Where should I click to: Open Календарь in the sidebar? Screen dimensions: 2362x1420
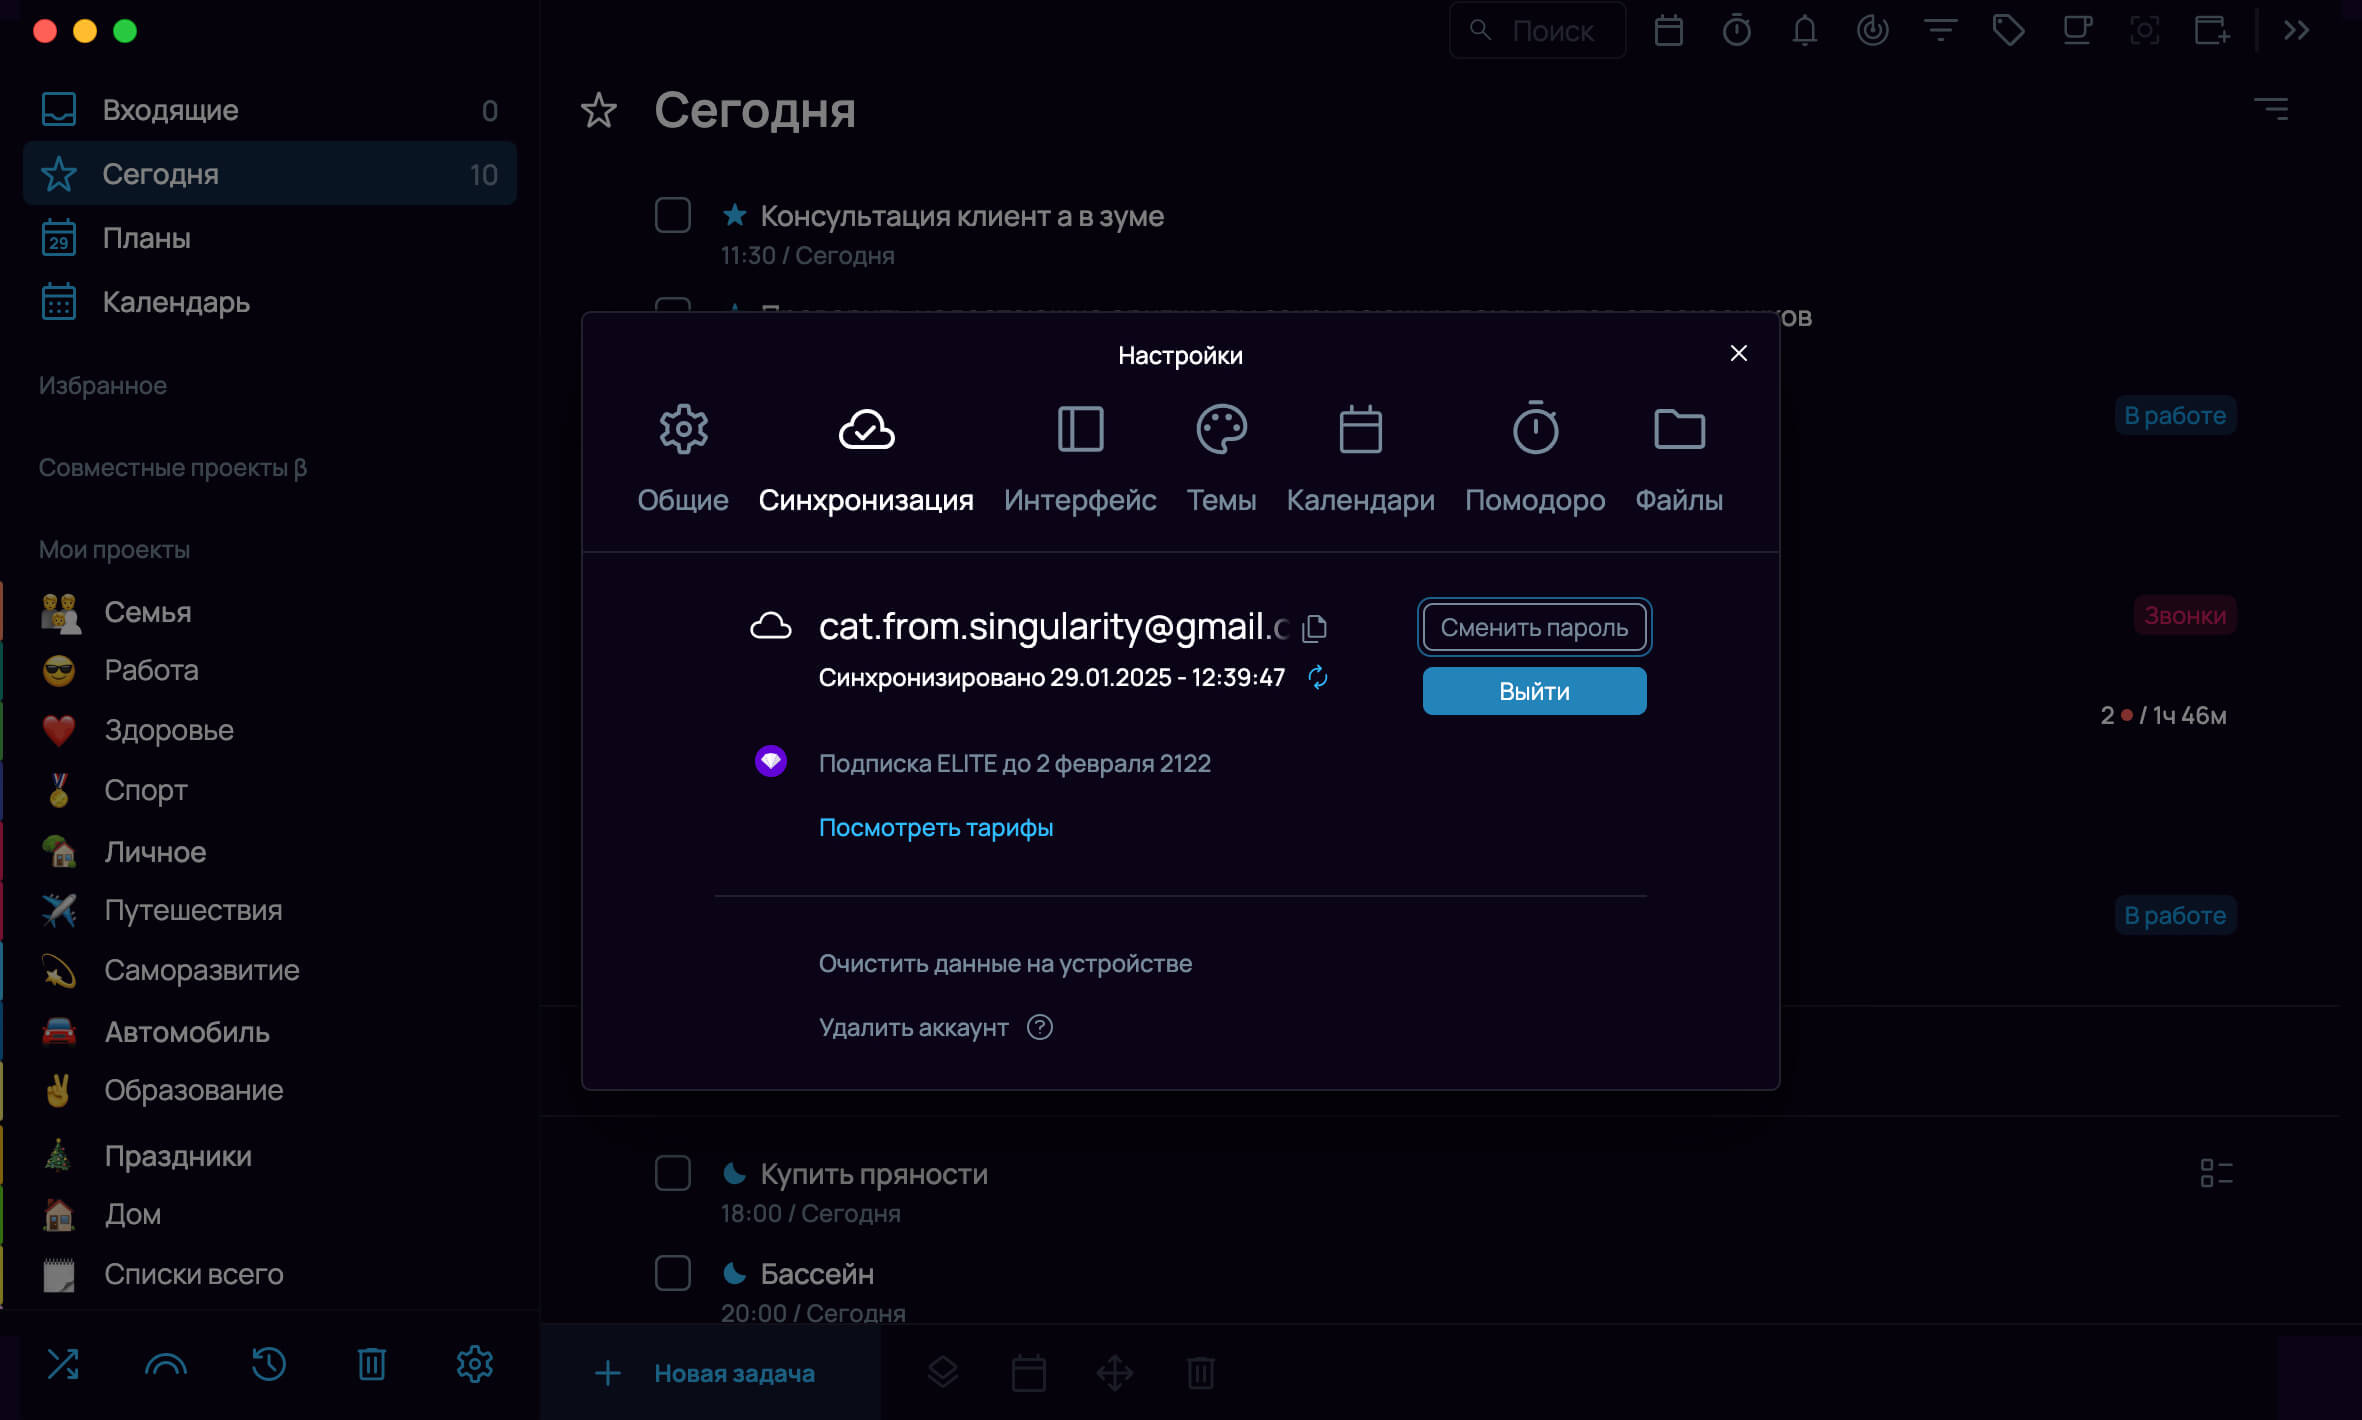tap(269, 302)
